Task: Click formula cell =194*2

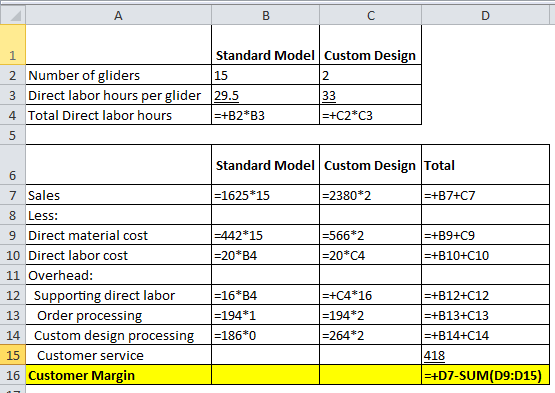Action: 371,315
